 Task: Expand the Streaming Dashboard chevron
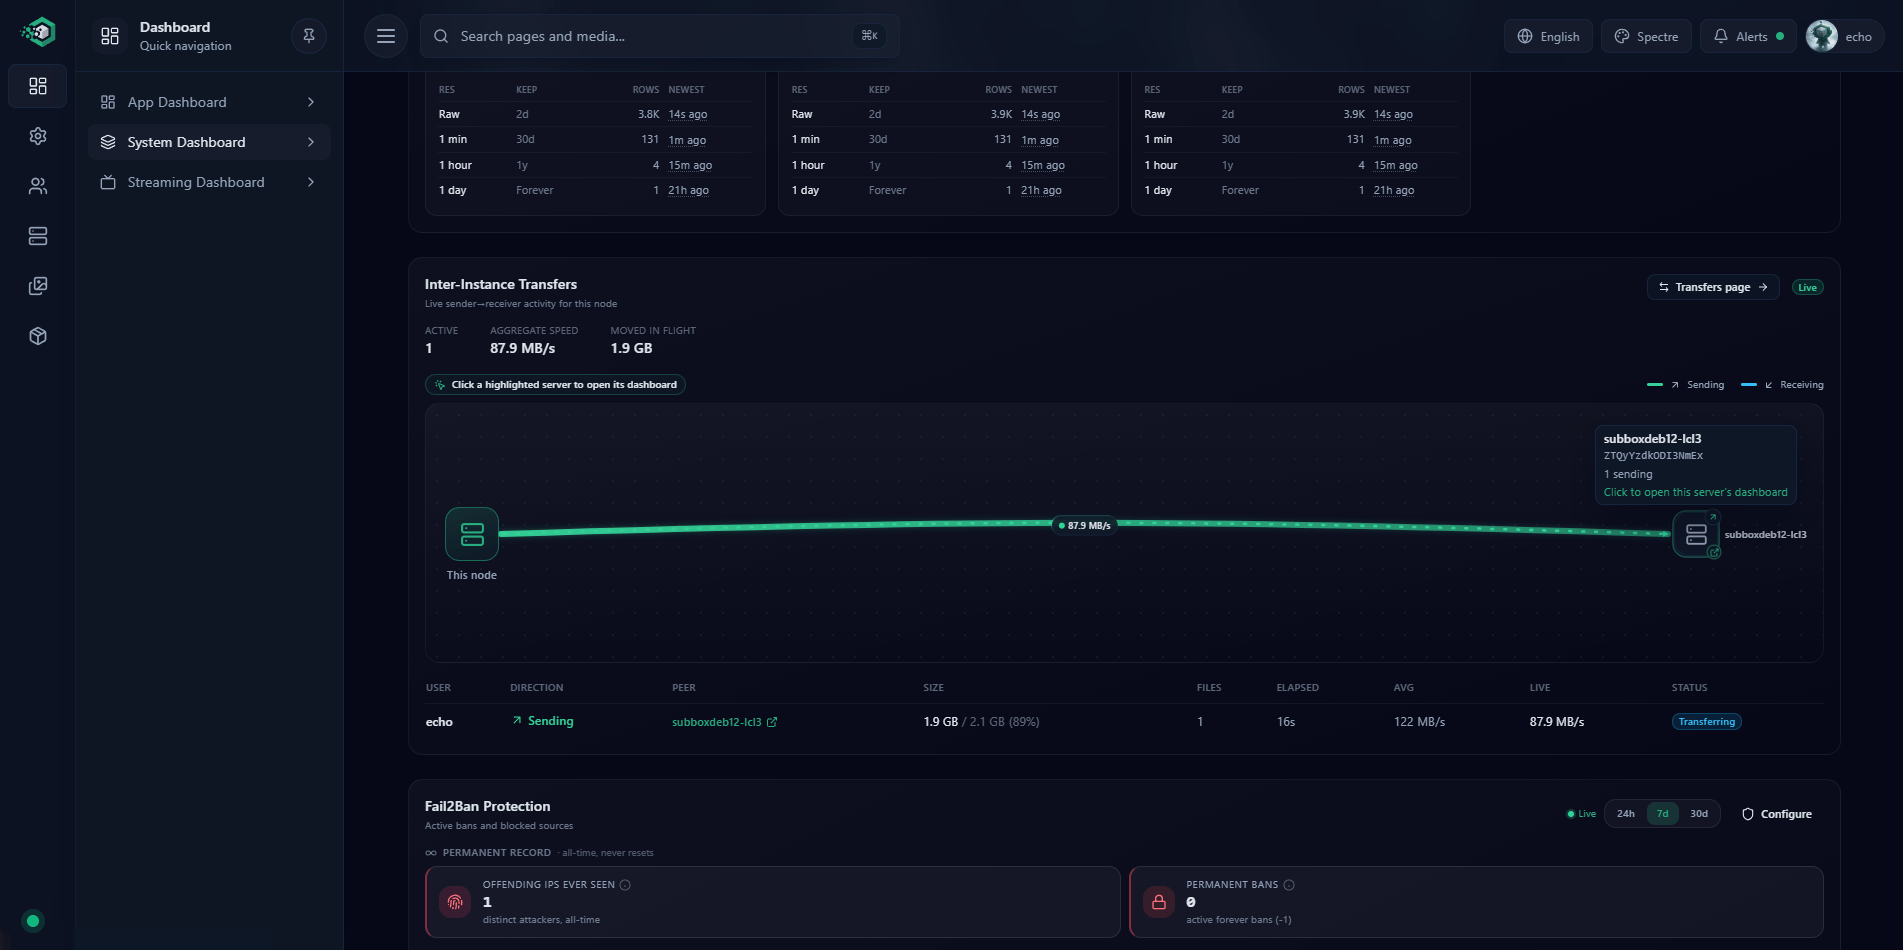click(311, 182)
